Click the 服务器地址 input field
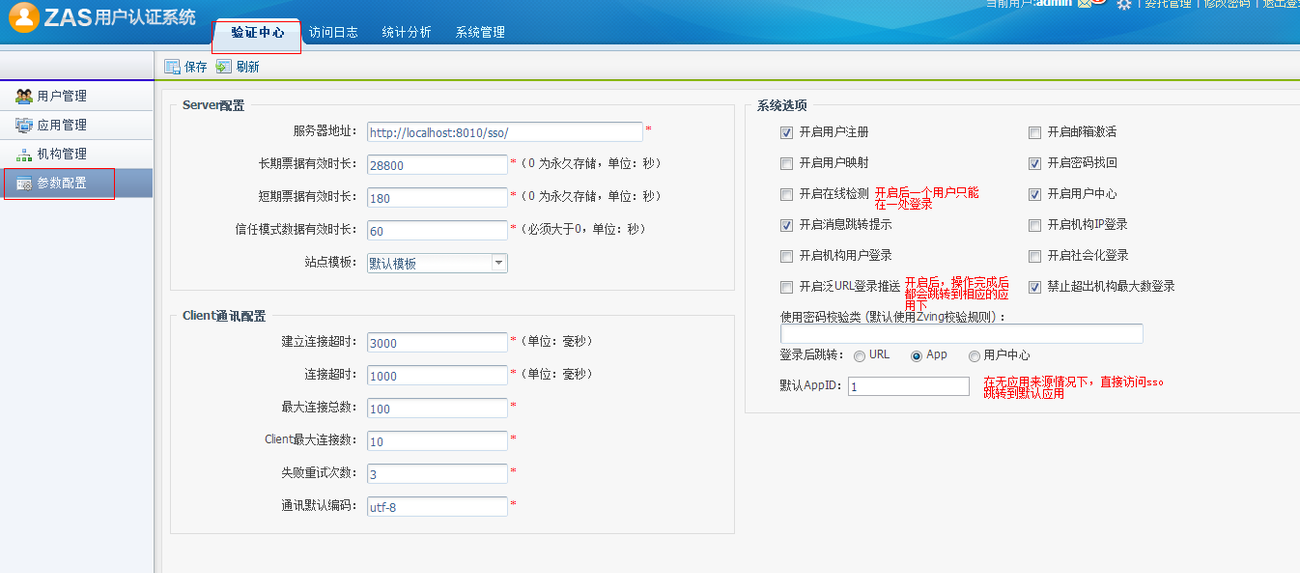This screenshot has width=1300, height=573. click(x=504, y=132)
